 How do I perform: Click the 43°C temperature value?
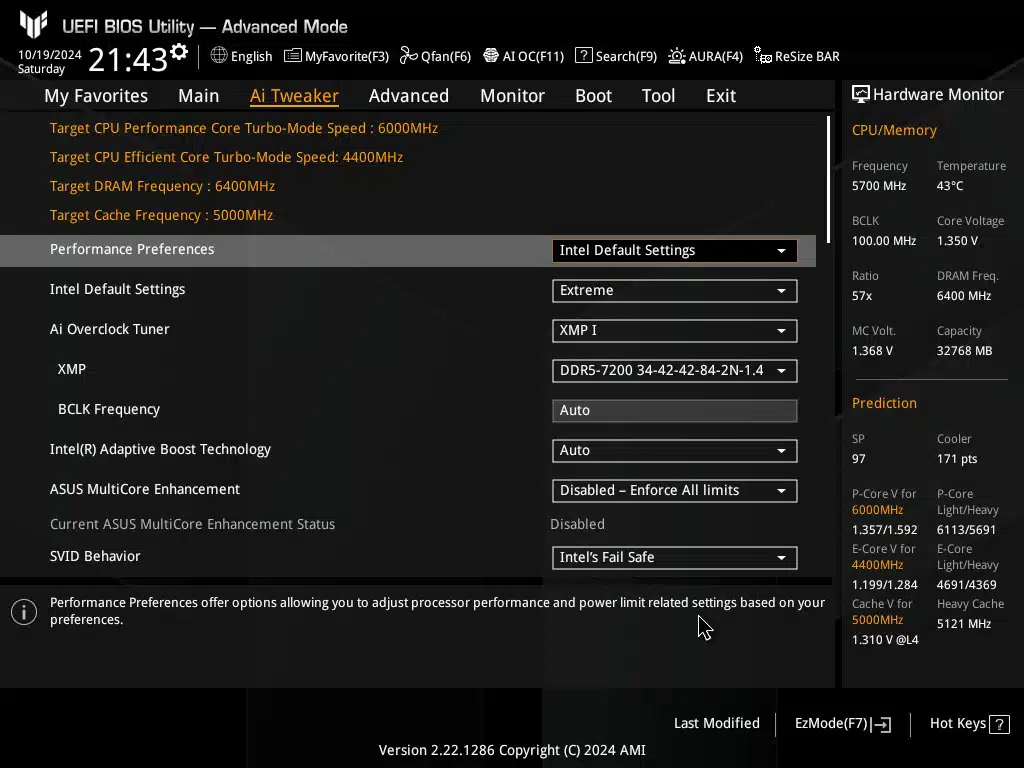tap(950, 186)
